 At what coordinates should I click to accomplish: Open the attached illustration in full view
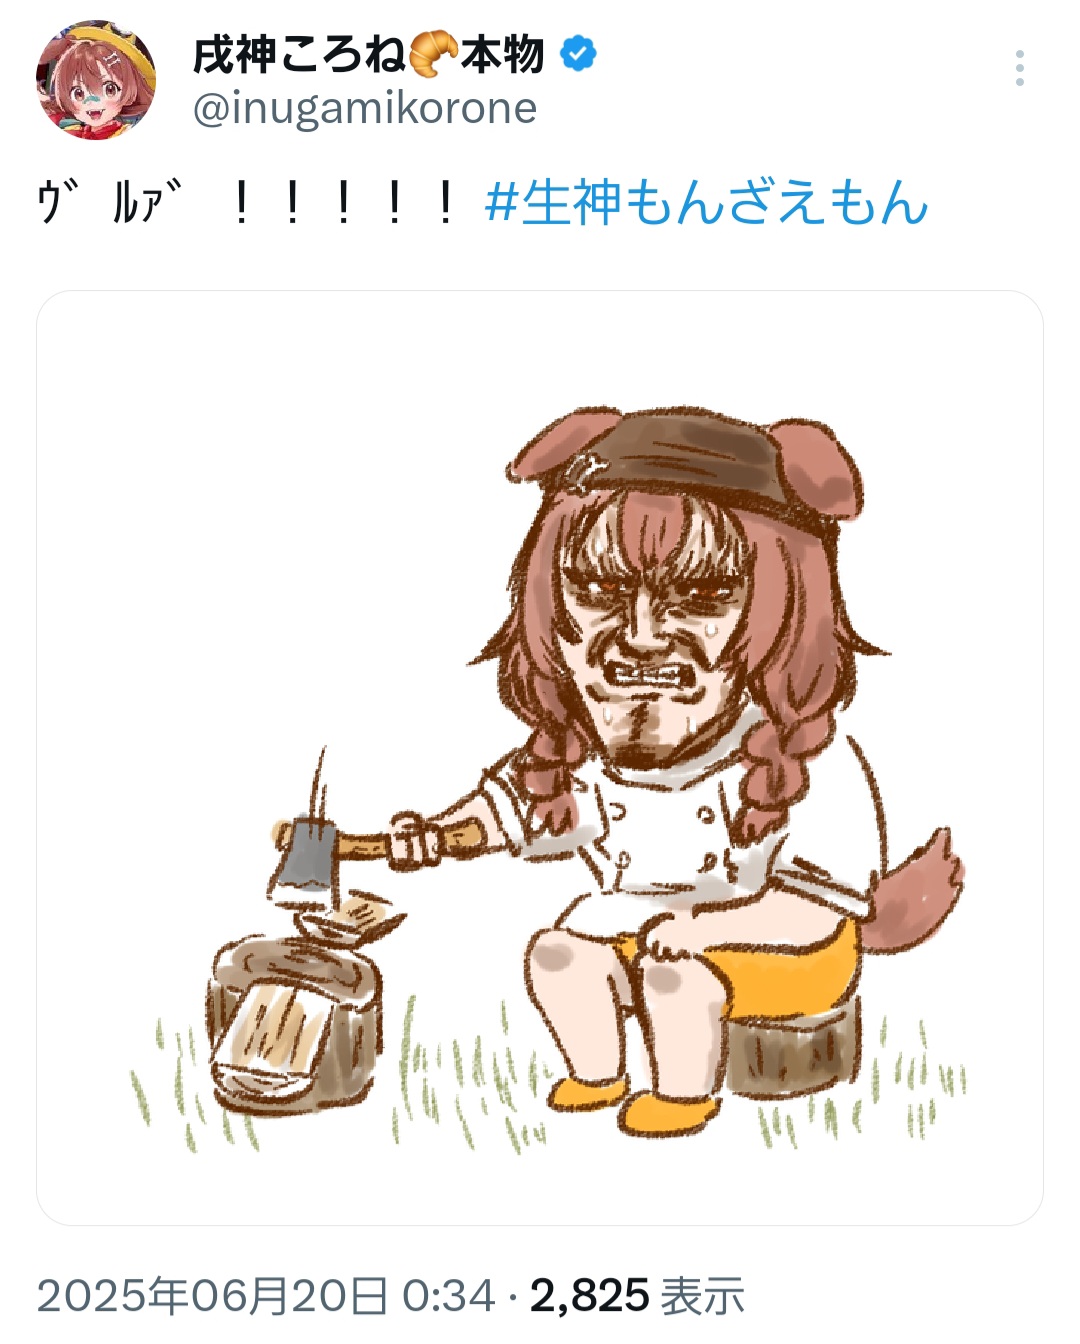click(540, 758)
